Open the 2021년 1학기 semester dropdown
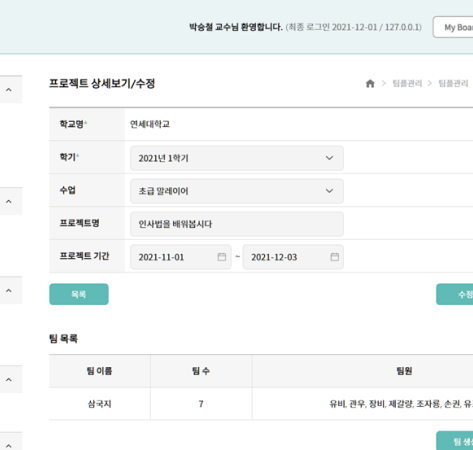Viewport: 473px width, 450px height. coord(237,158)
